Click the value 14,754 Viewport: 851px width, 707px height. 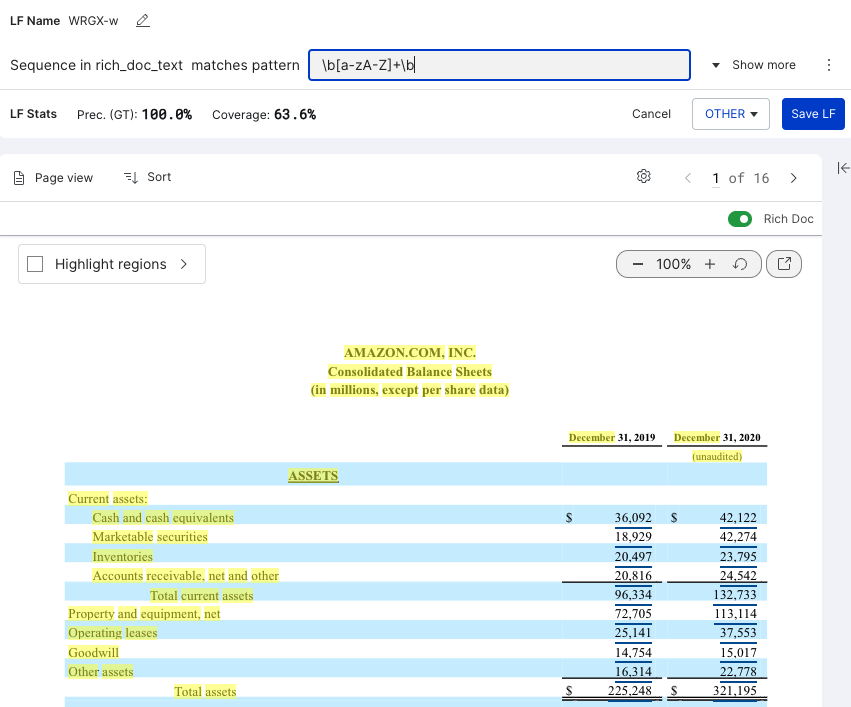point(633,653)
